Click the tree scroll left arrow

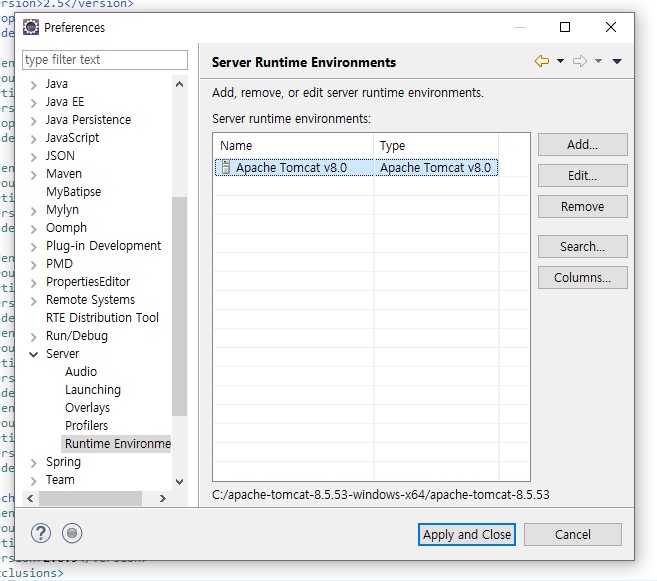coord(30,498)
